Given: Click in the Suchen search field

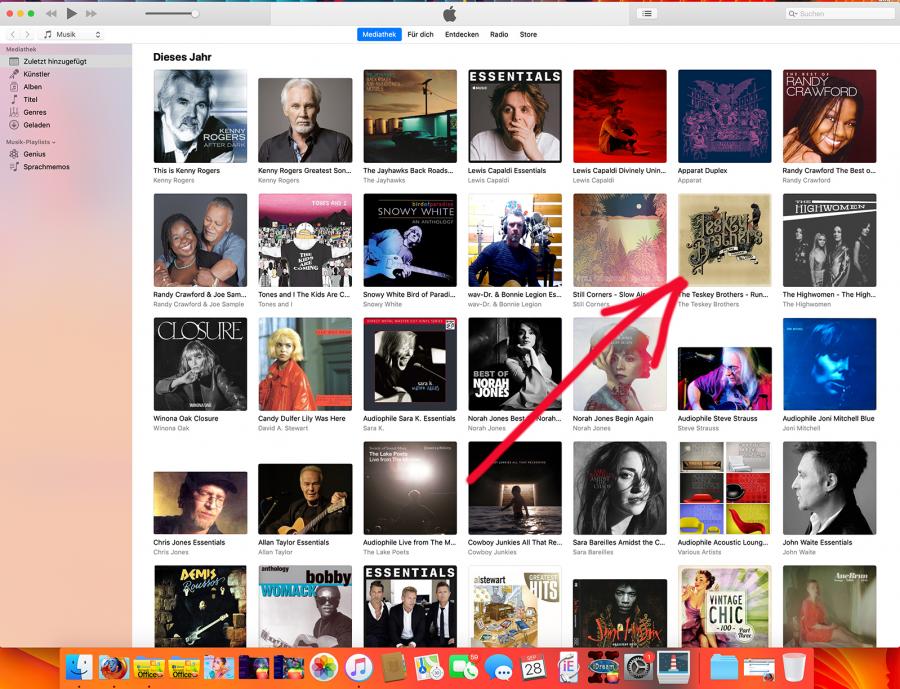Looking at the screenshot, I should [838, 13].
